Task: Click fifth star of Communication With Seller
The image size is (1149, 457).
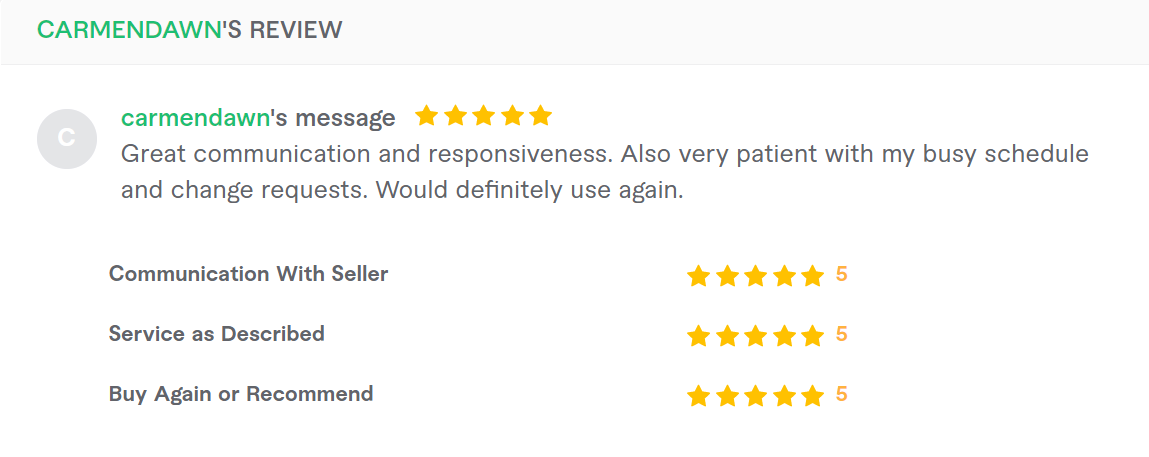Action: (x=812, y=276)
